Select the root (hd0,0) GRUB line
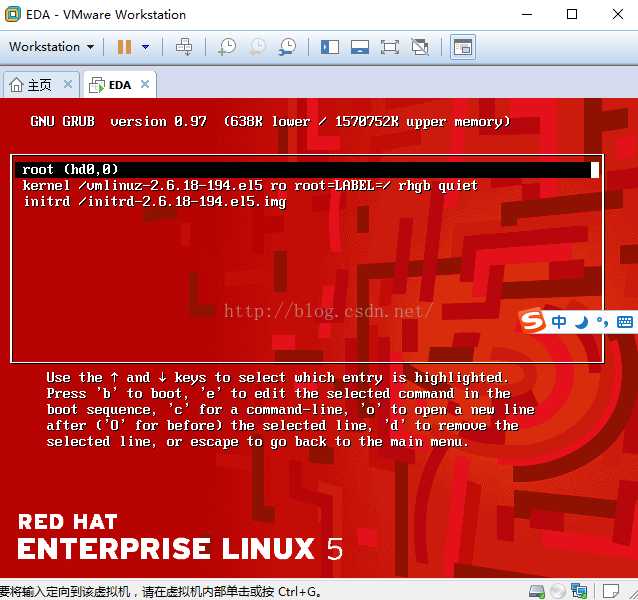Viewport: 638px width, 600px height. [x=307, y=170]
